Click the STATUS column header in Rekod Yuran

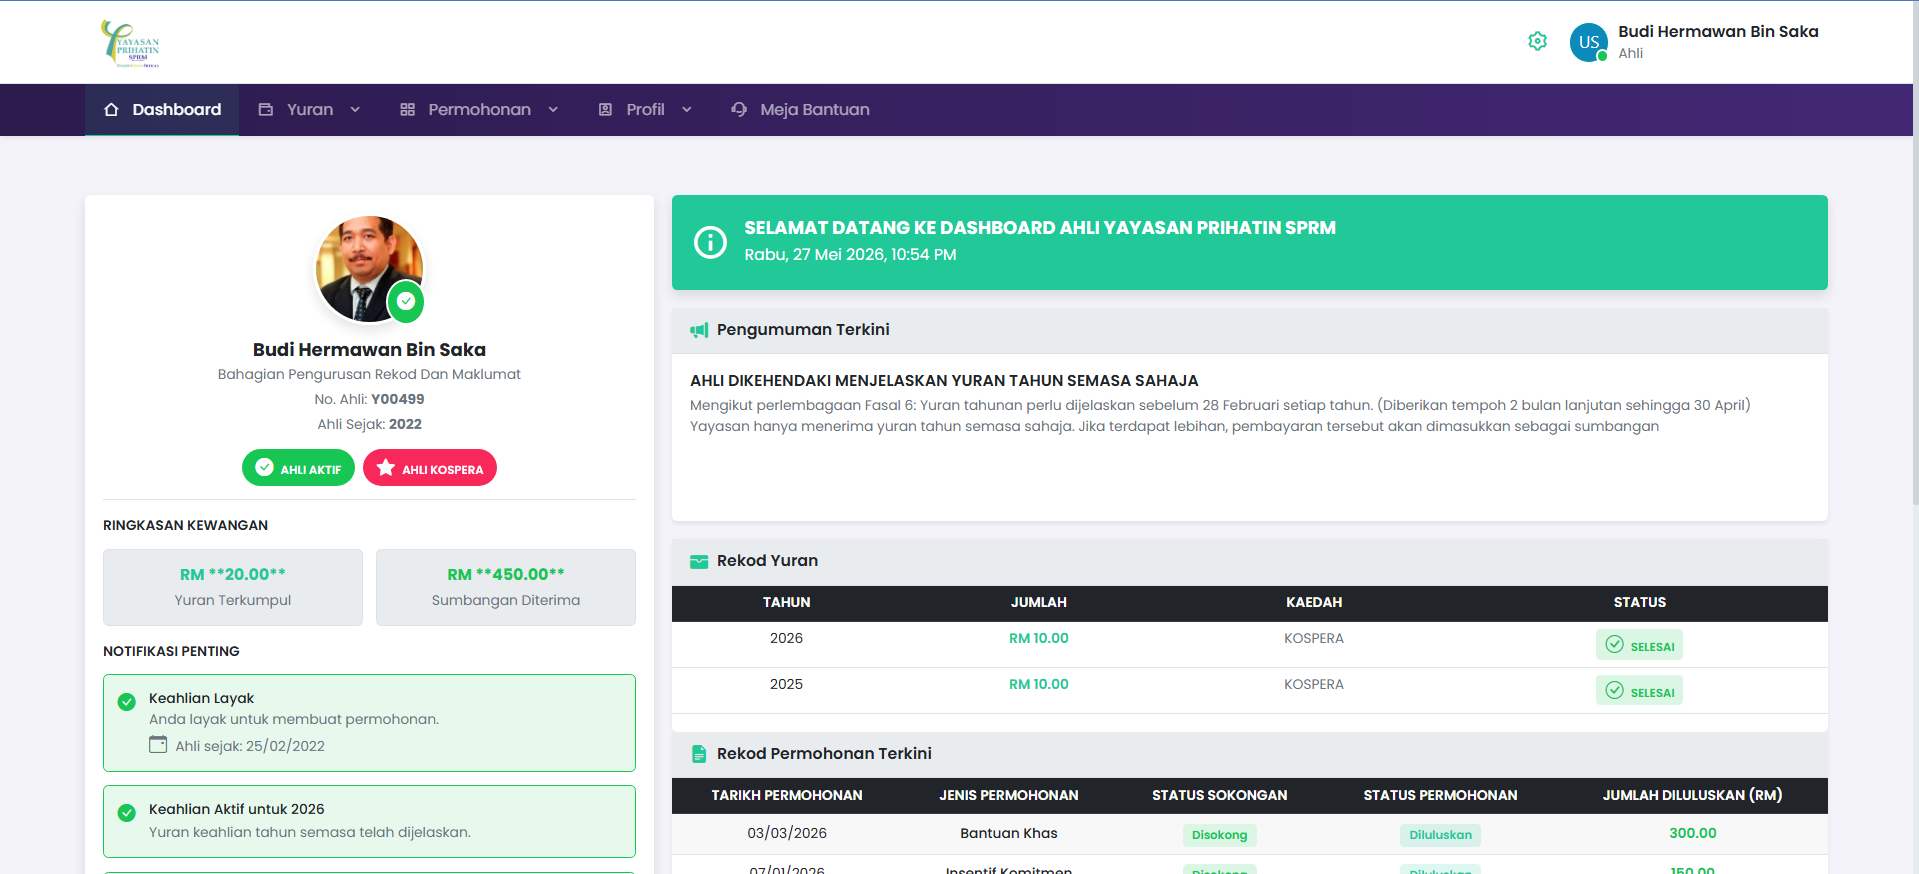(x=1639, y=603)
